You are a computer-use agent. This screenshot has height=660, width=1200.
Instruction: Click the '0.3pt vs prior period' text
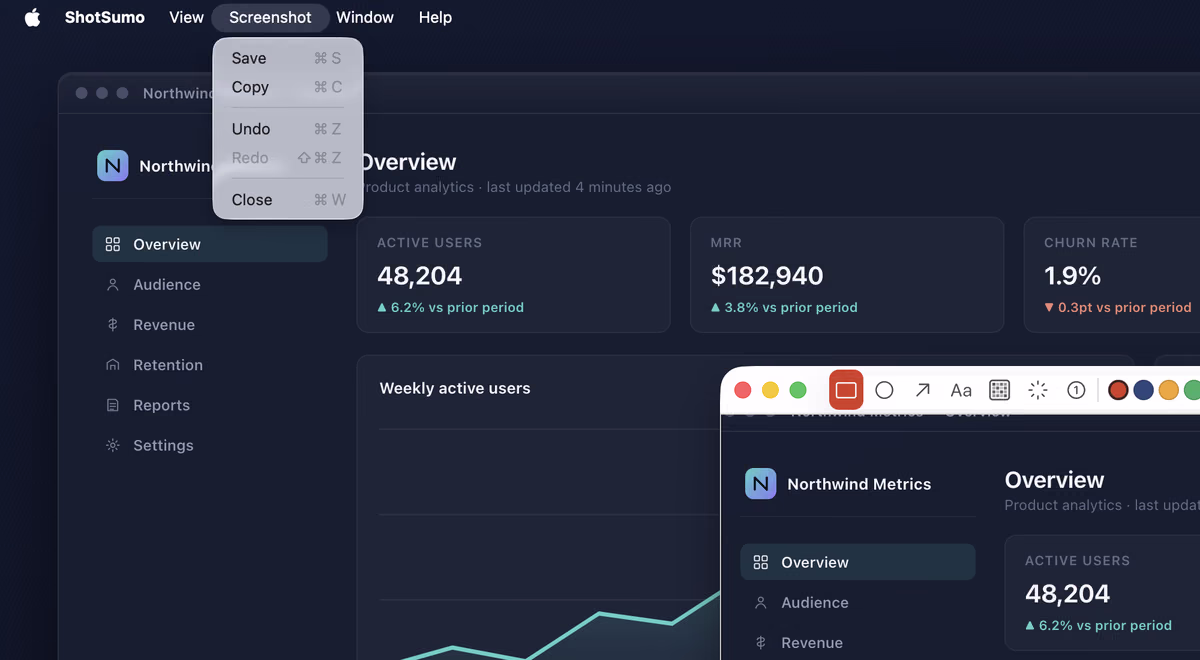[x=1125, y=308]
